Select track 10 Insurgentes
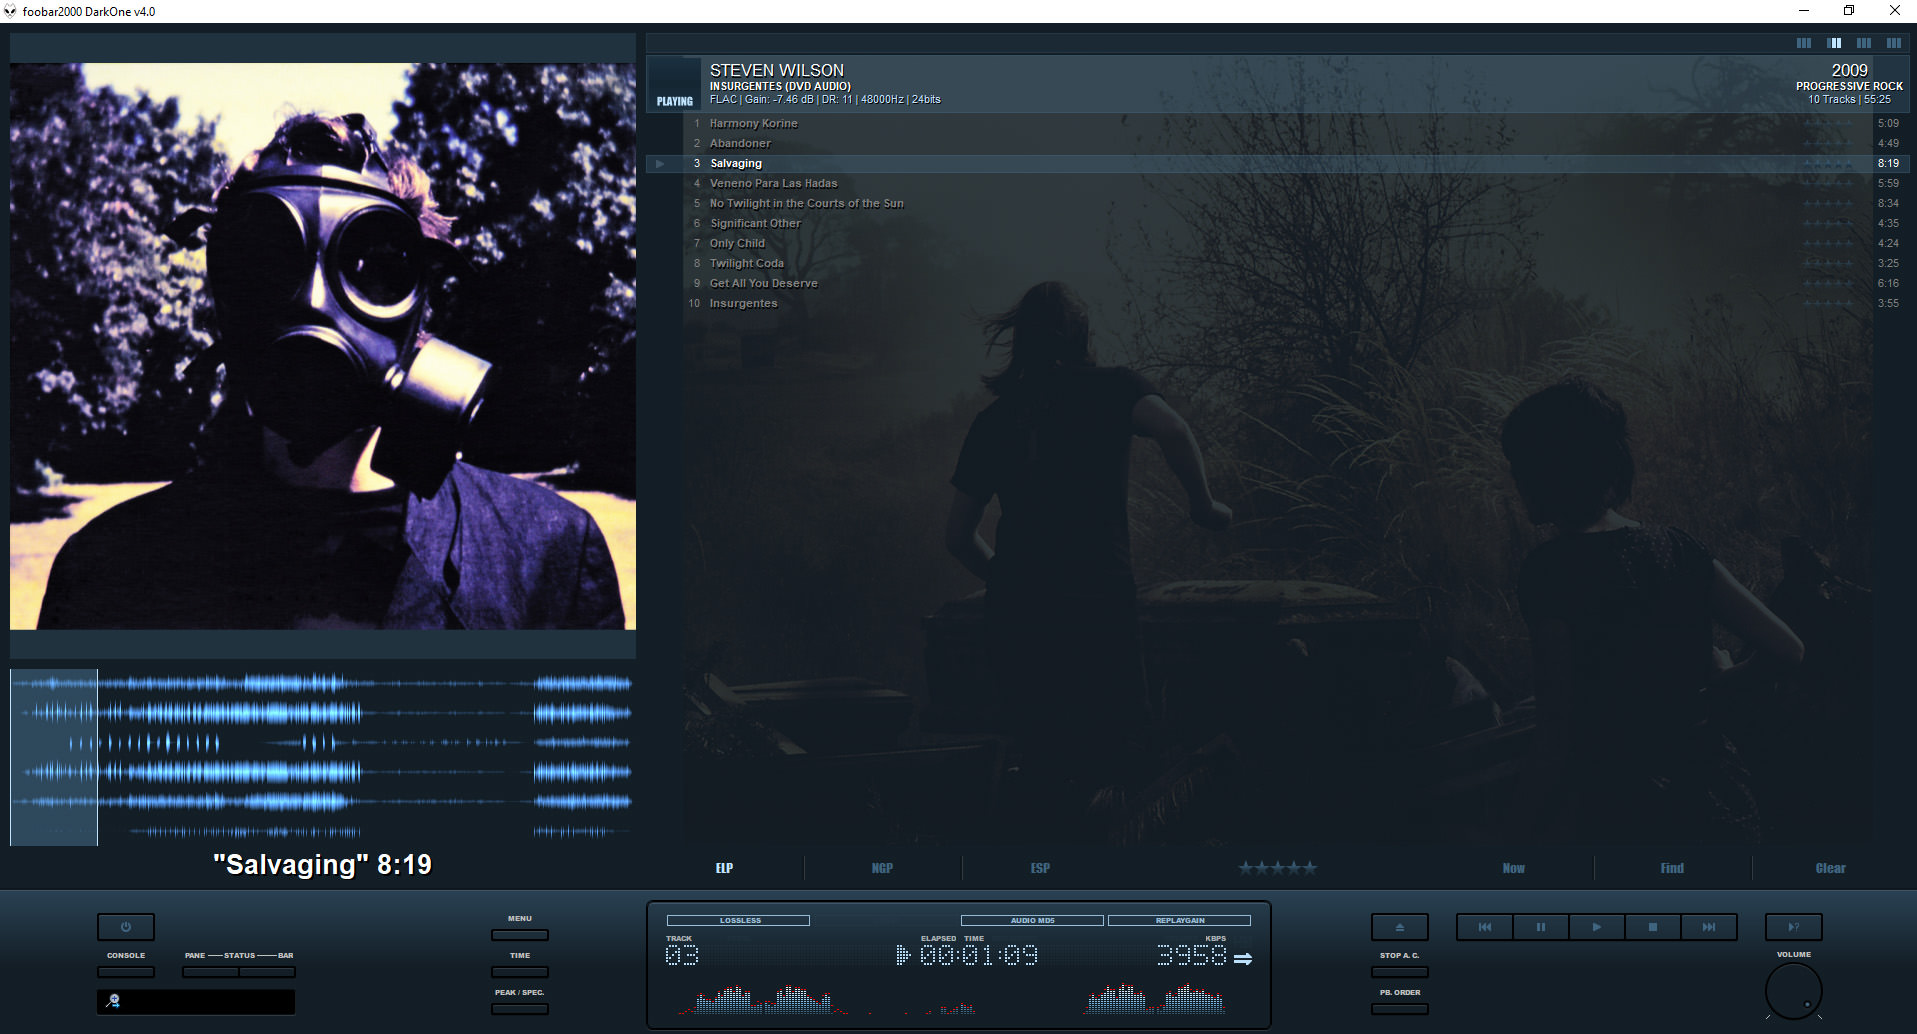 pos(1278,303)
